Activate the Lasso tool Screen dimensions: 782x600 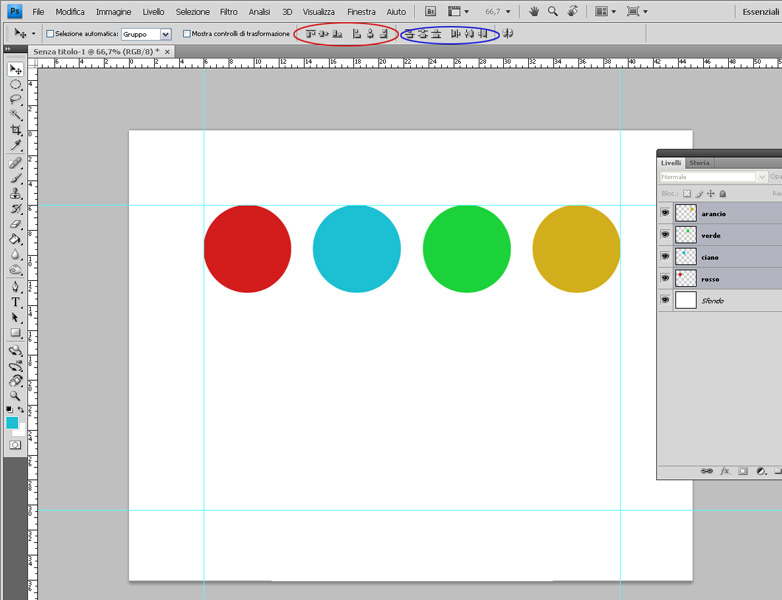click(16, 100)
